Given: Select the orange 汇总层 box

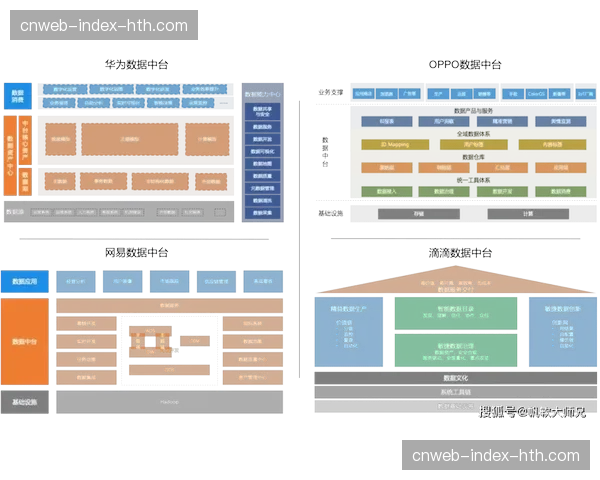Looking at the screenshot, I should point(502,168).
